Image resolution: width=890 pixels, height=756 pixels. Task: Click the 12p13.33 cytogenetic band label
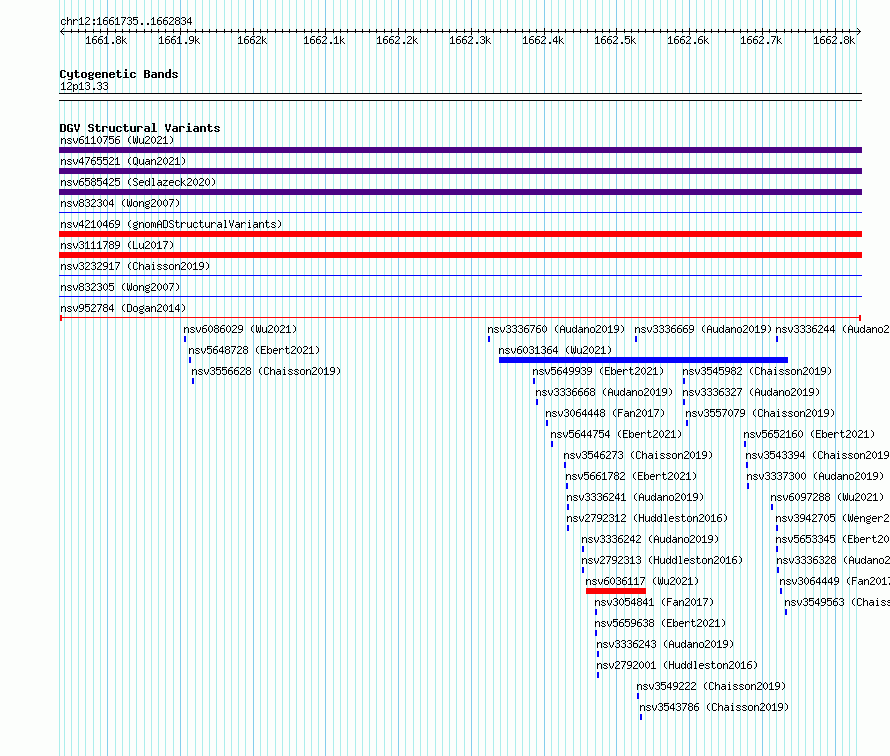(x=84, y=86)
